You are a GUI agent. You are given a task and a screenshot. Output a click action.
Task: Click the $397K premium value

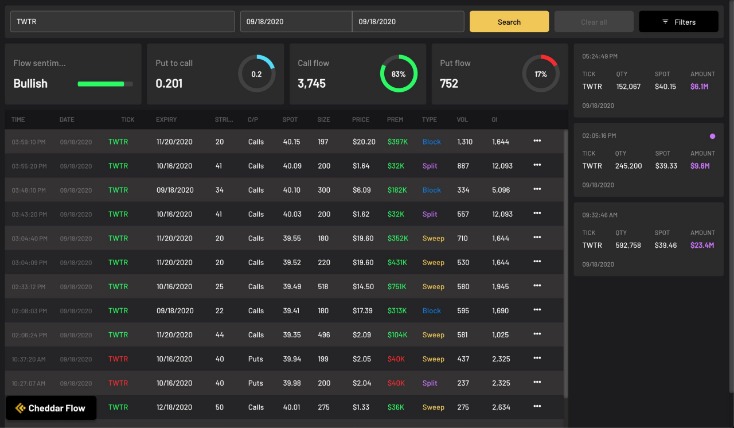[x=397, y=141]
